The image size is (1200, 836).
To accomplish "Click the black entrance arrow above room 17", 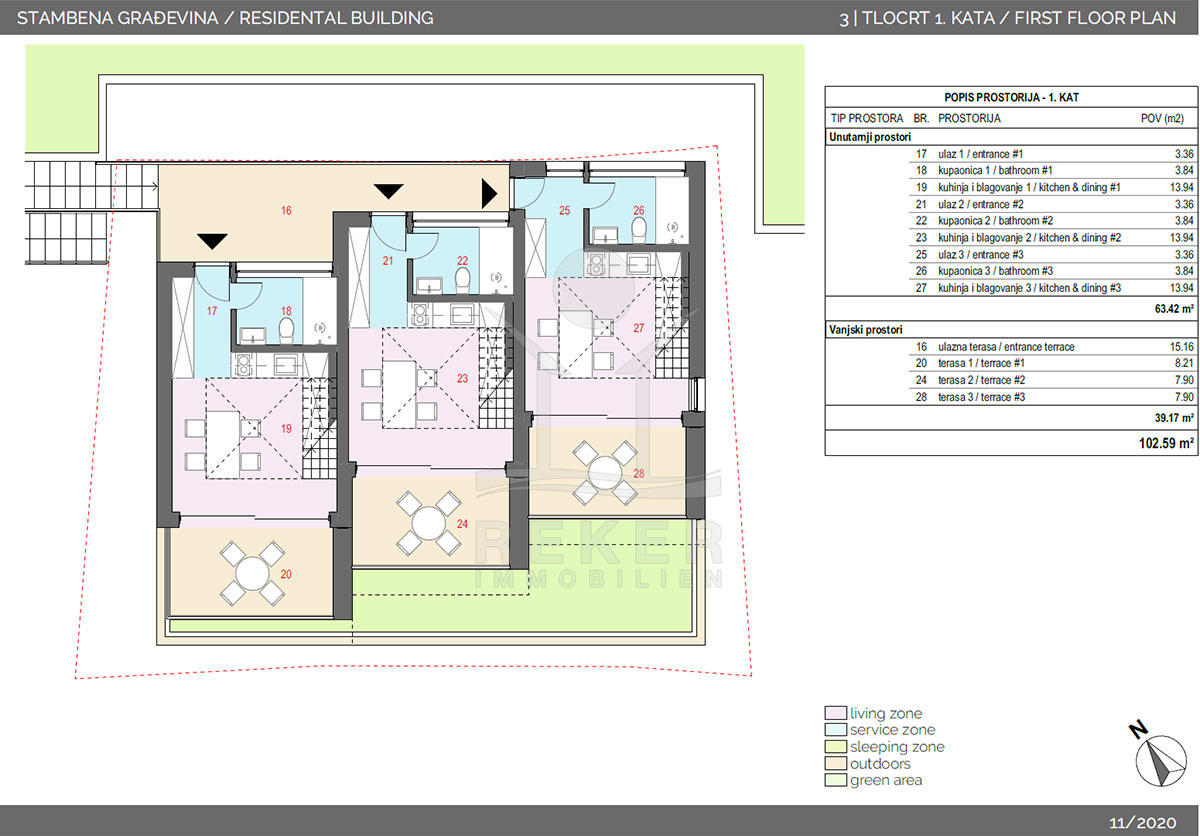I will tap(212, 241).
